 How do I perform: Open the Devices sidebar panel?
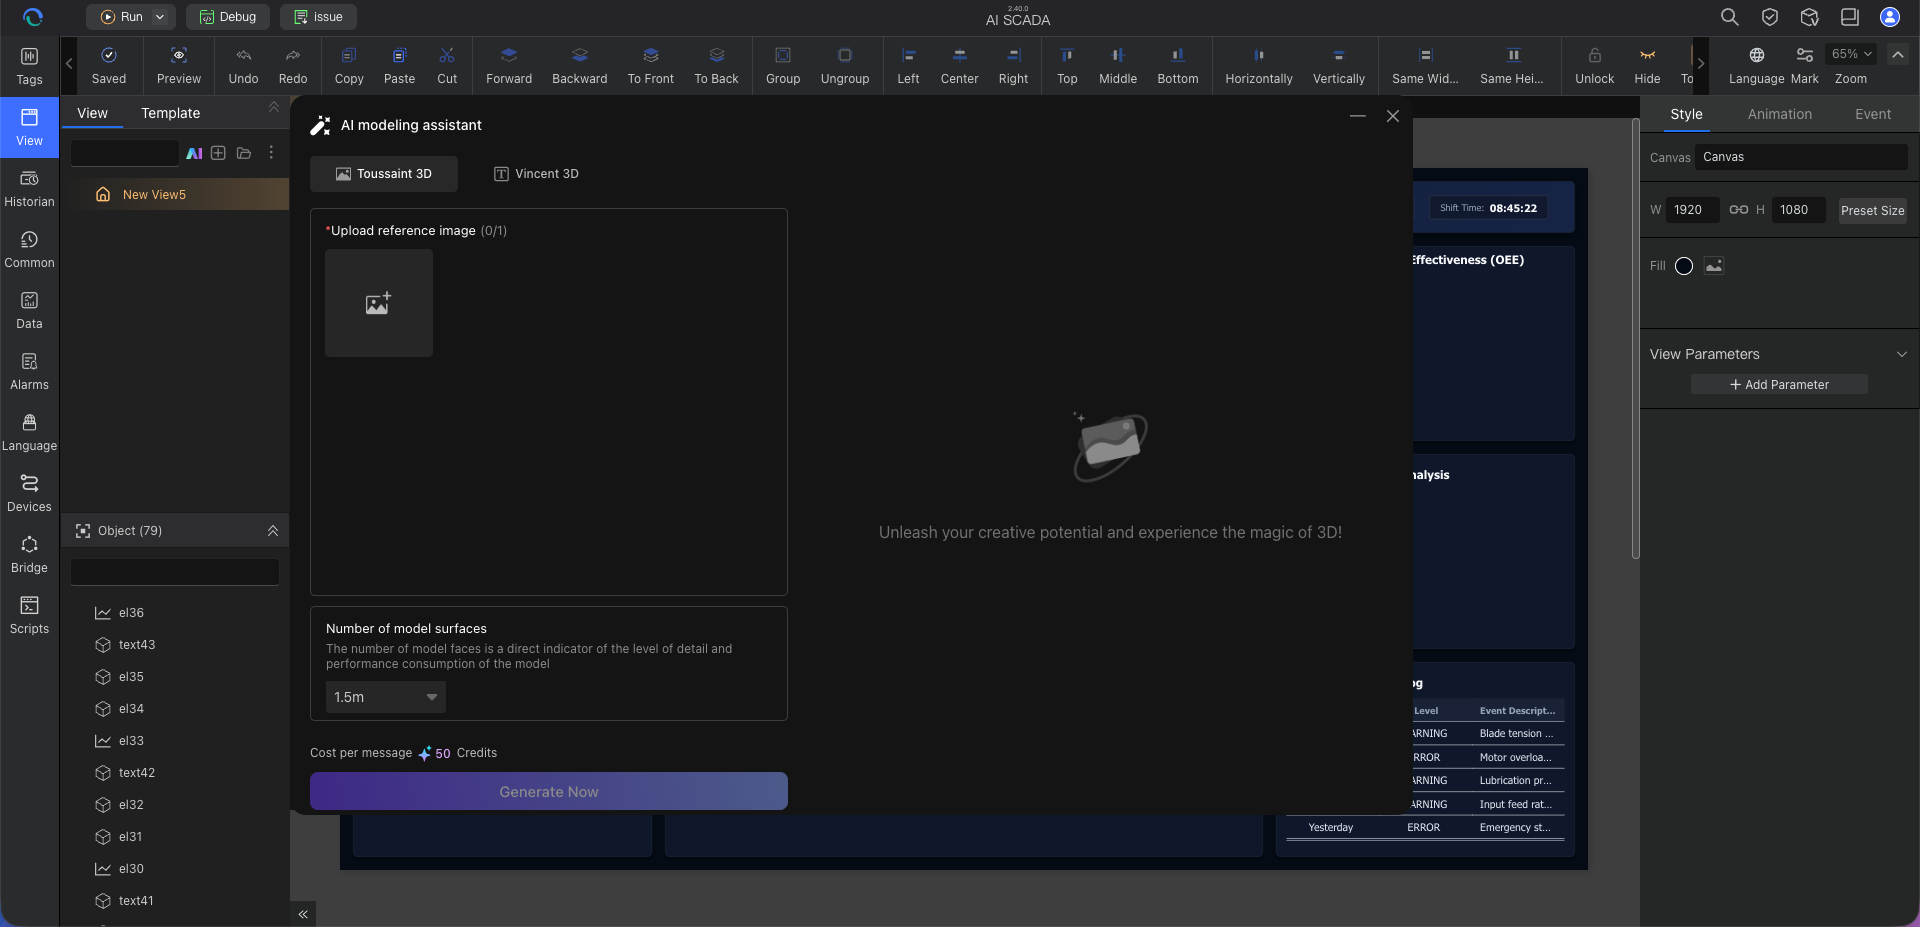[29, 493]
